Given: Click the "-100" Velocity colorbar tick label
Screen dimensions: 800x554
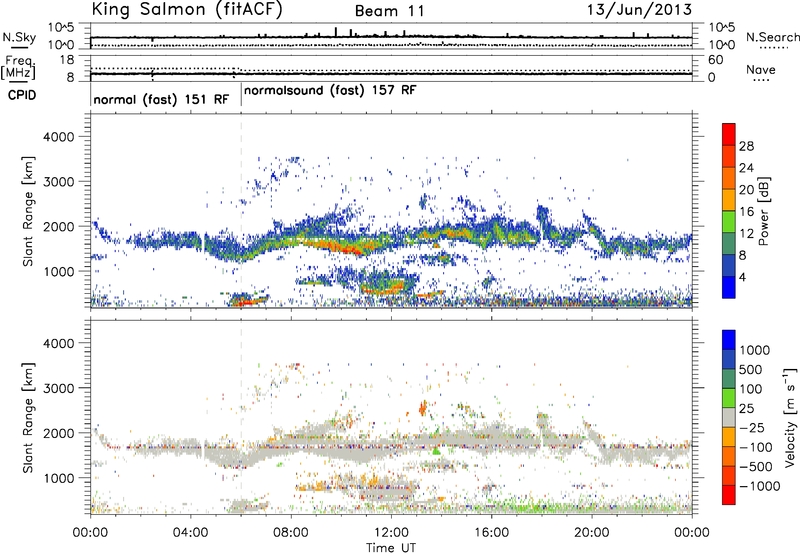Looking at the screenshot, I should tap(755, 447).
